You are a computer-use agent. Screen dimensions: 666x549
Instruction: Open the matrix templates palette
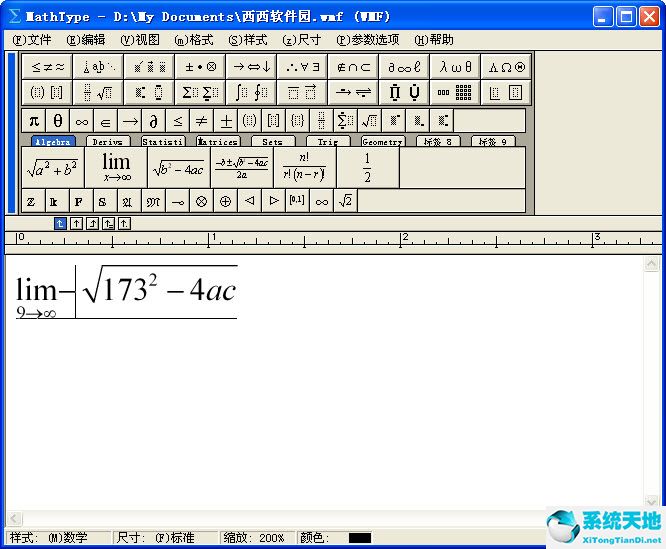coord(455,92)
